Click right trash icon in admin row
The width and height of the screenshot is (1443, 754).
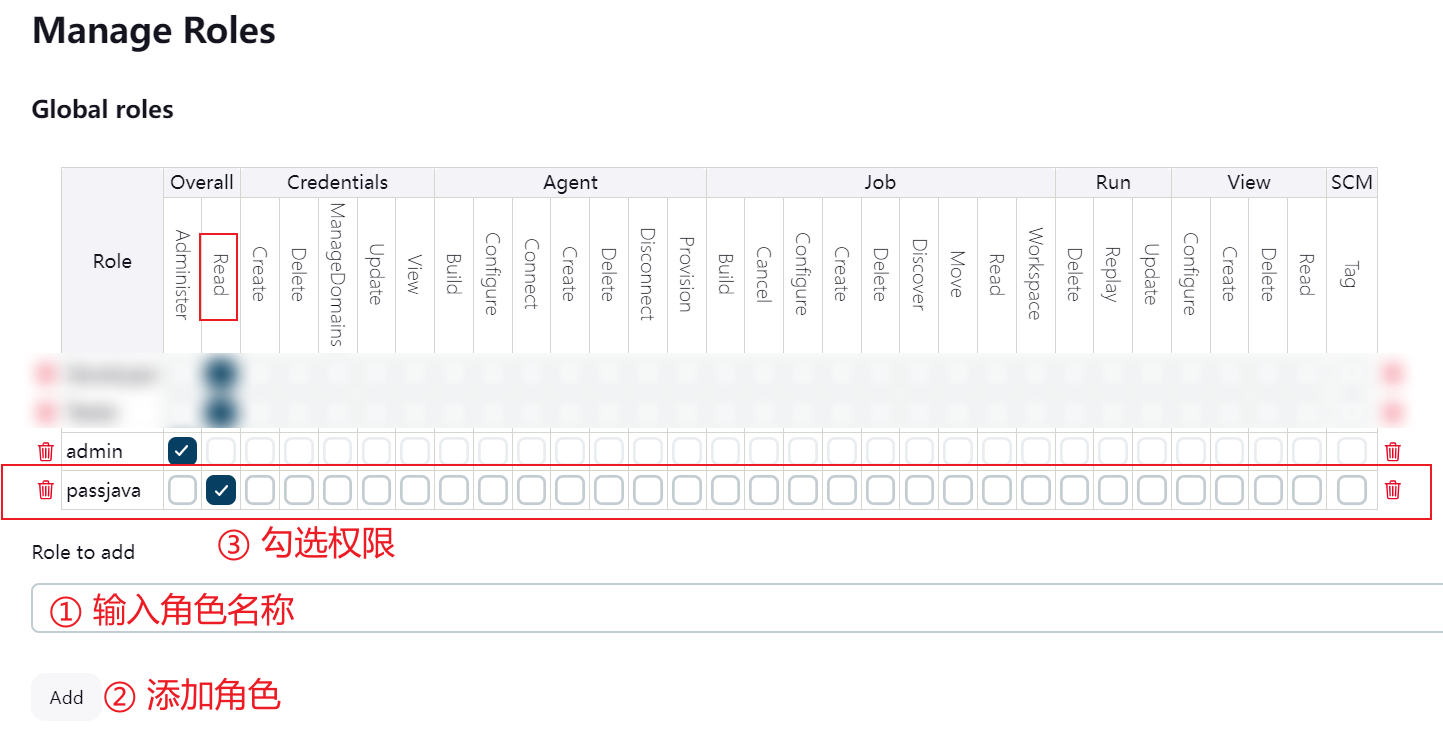click(1392, 452)
